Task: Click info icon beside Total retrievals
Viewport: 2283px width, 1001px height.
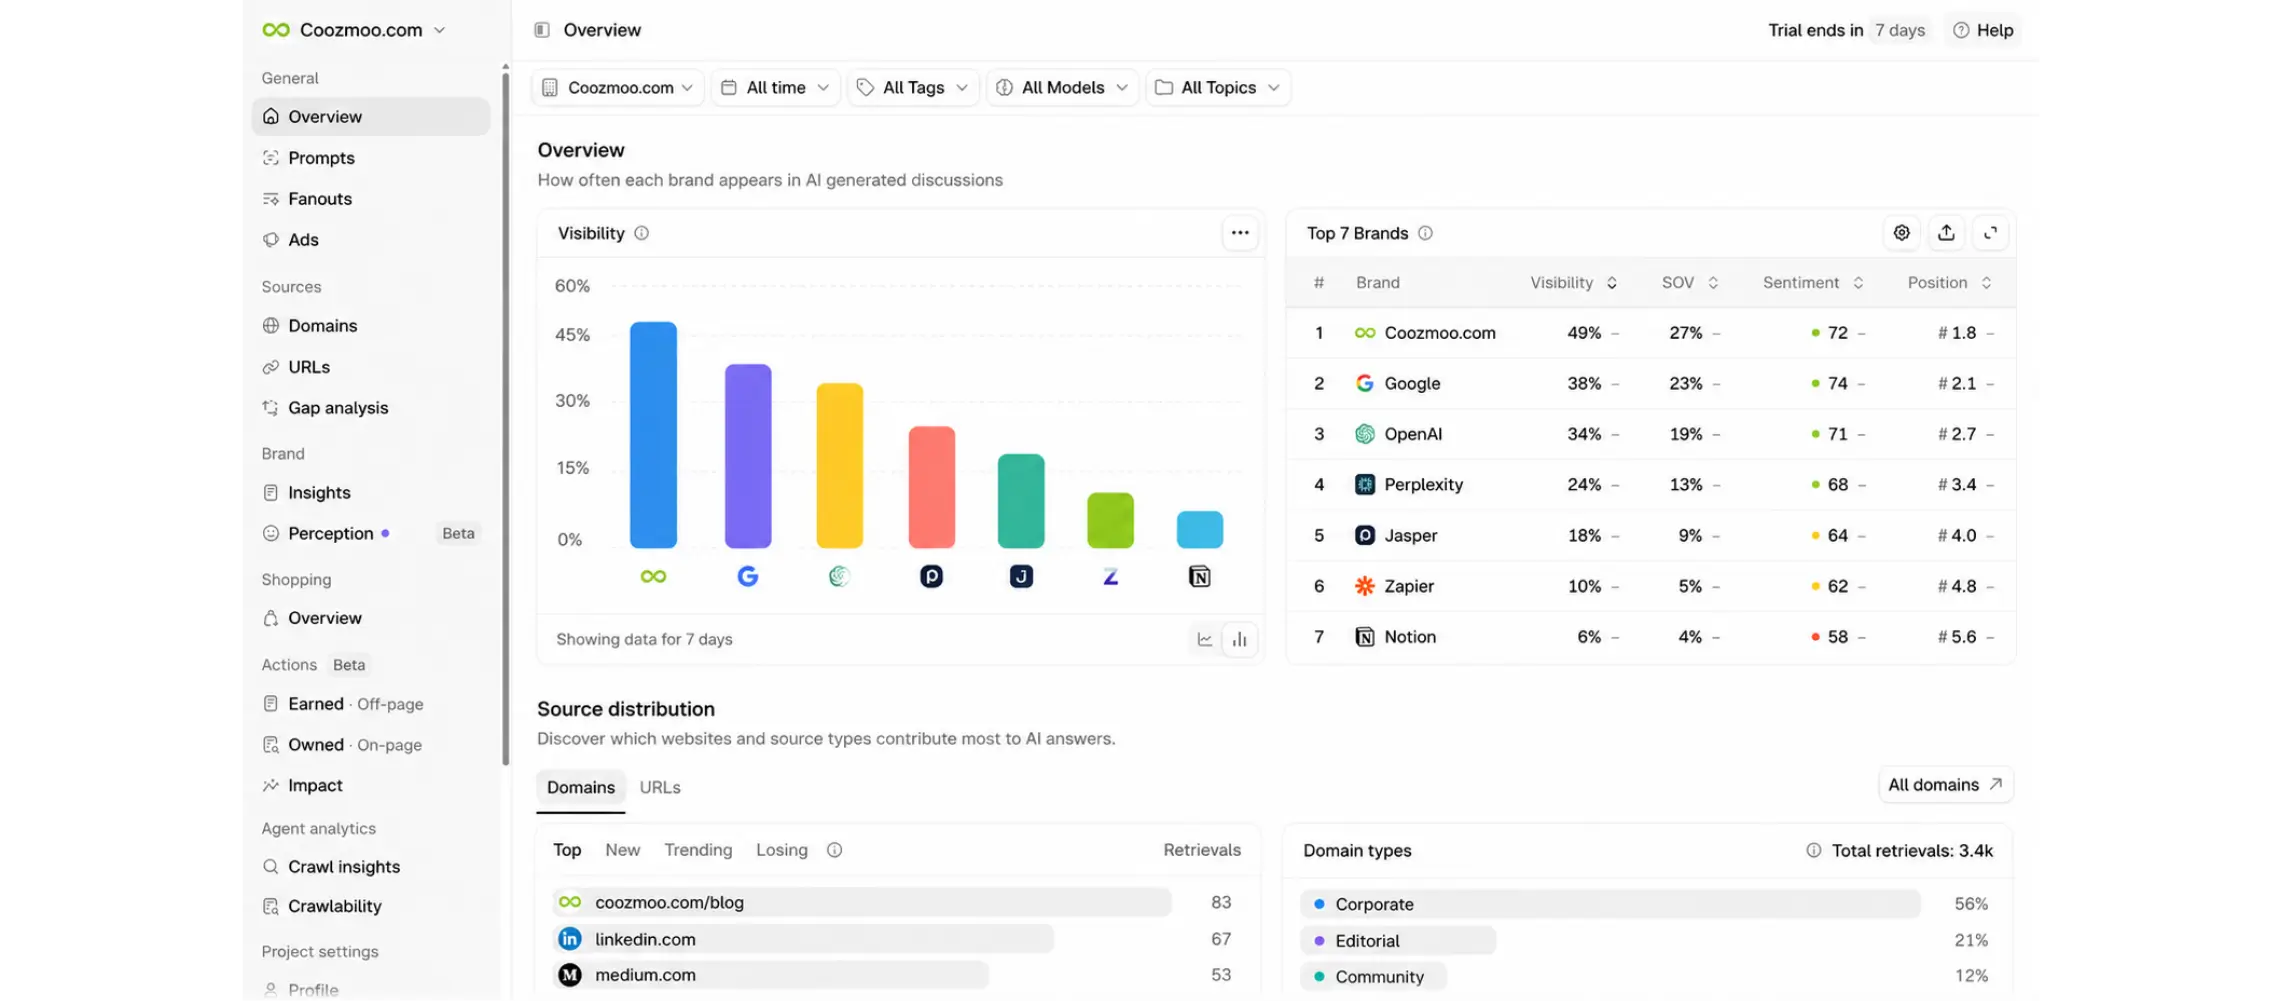Action: point(1813,851)
